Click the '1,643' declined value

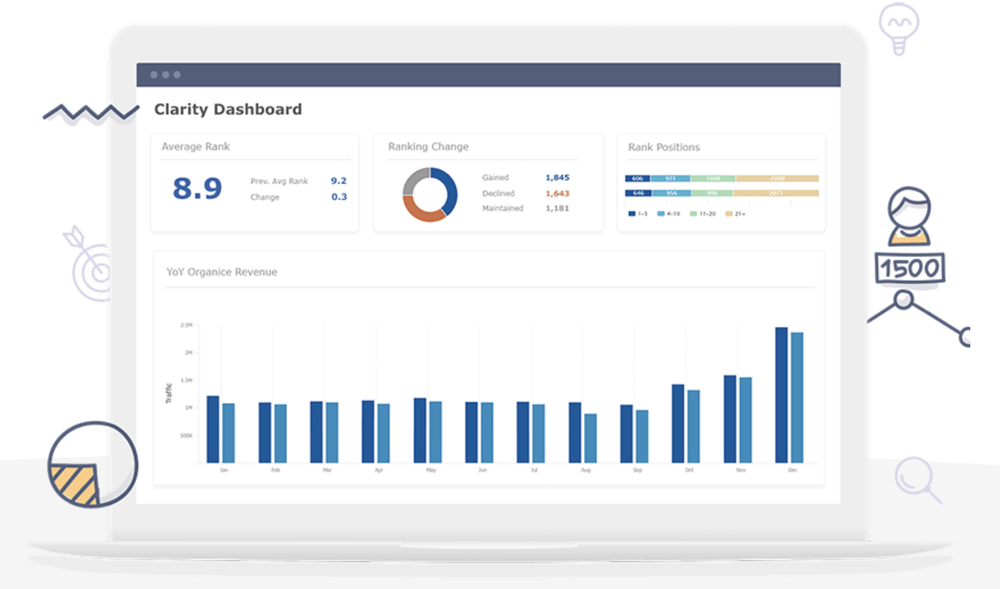(x=557, y=193)
